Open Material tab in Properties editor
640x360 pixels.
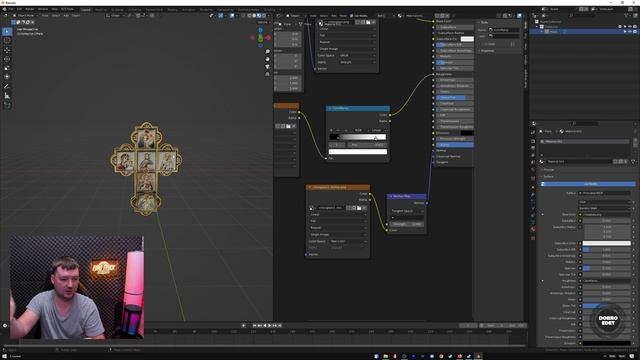[x=533, y=230]
